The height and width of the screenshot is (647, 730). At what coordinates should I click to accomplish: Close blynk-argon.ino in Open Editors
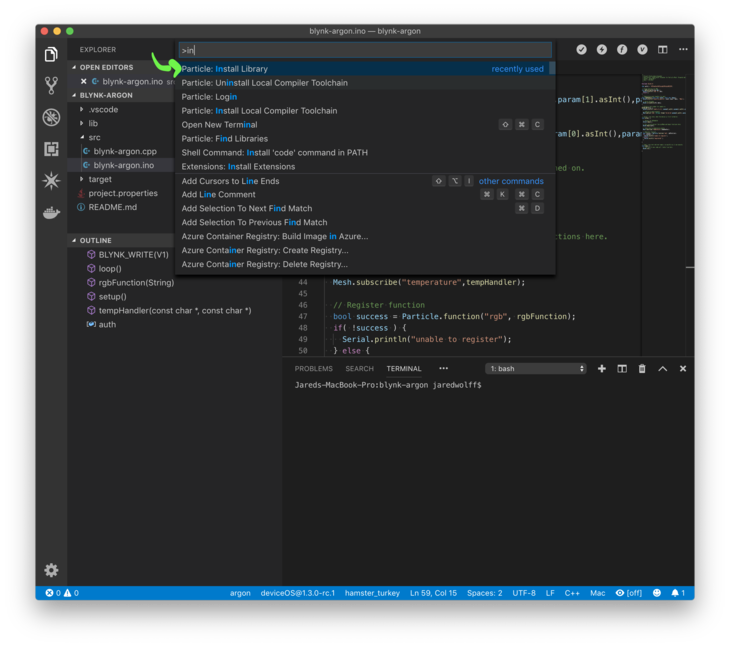[83, 81]
